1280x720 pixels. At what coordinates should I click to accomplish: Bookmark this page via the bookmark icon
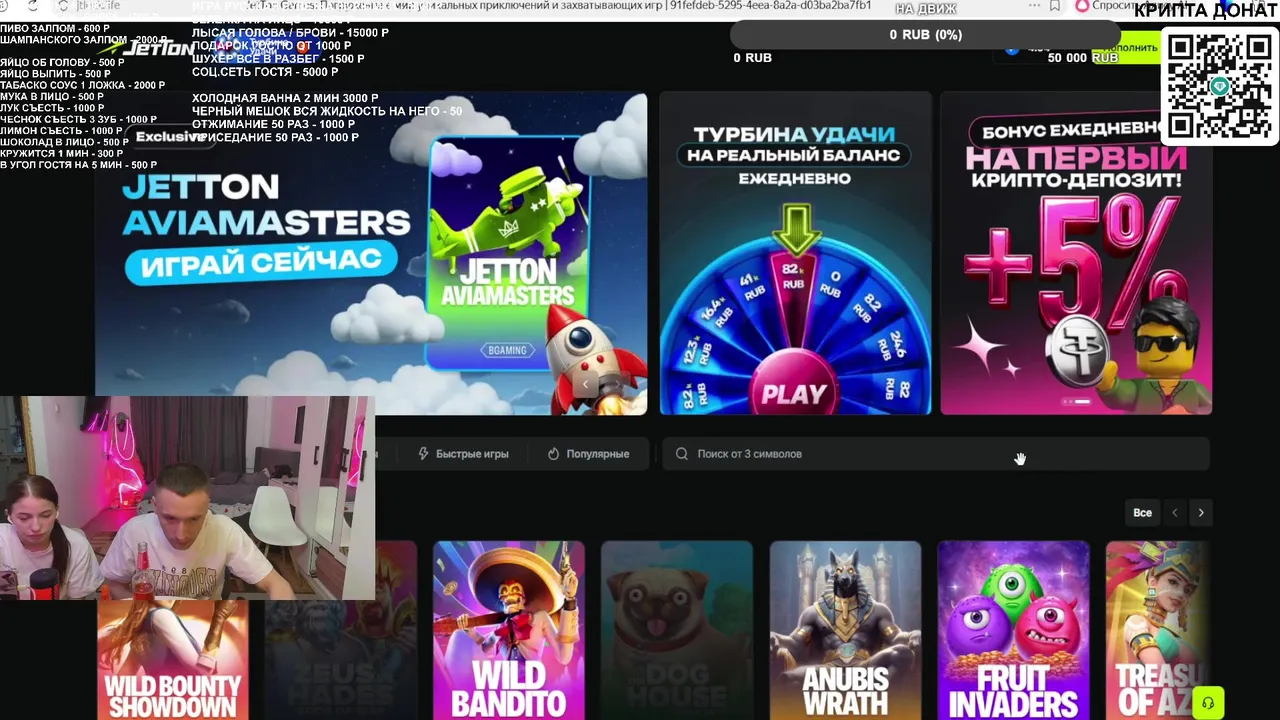1055,6
